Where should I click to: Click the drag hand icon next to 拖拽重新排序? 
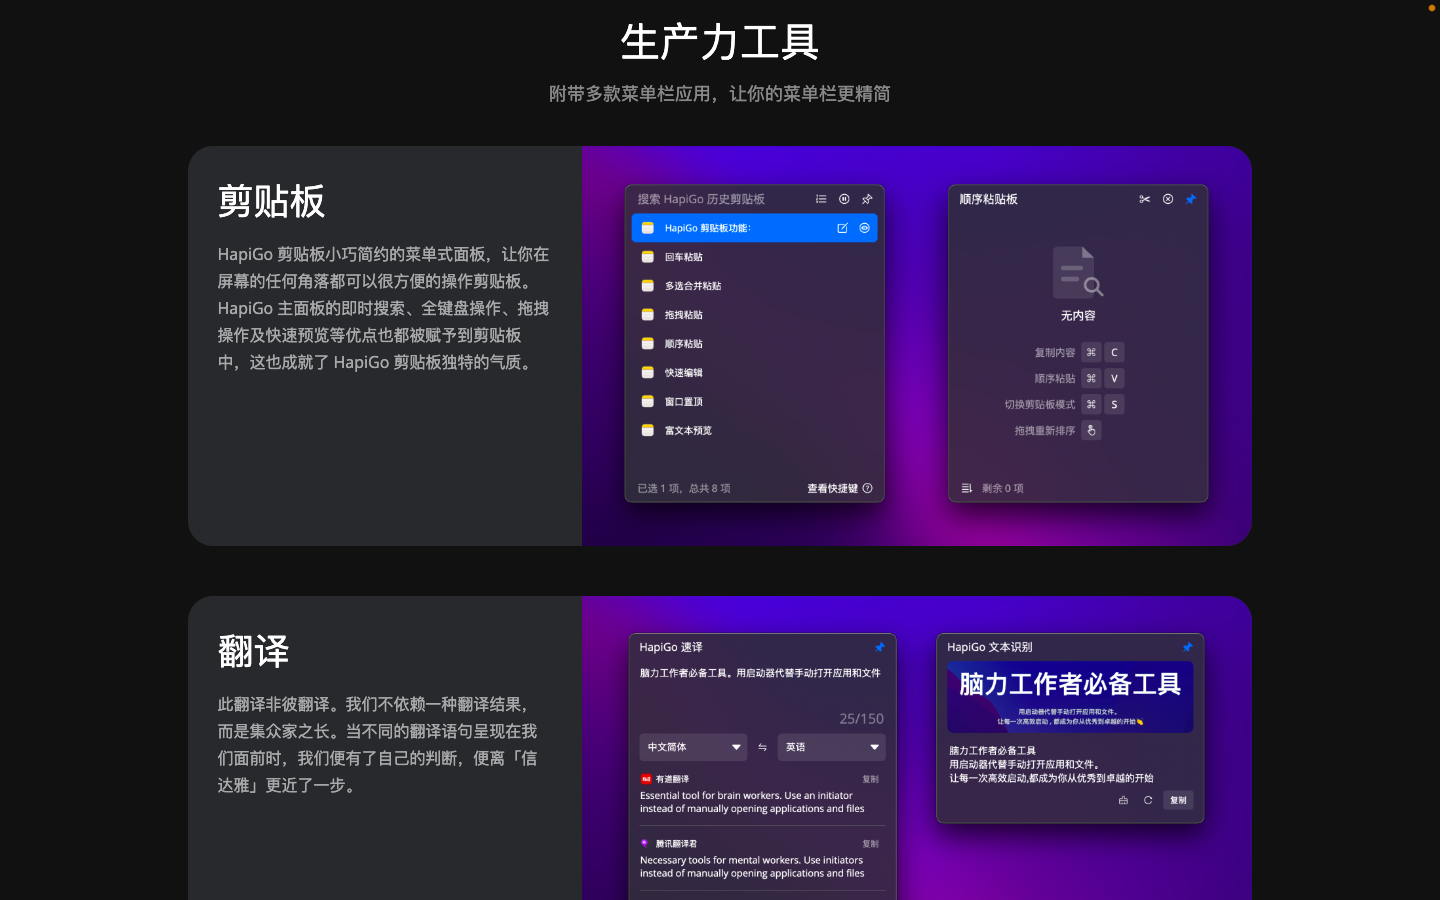[x=1091, y=430]
